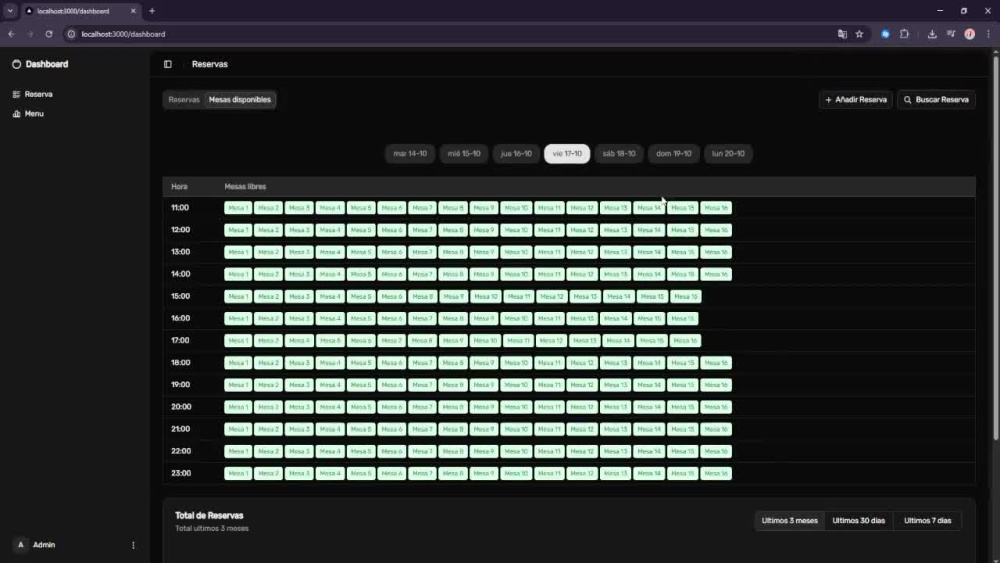Image resolution: width=1000 pixels, height=563 pixels.
Task: Select date vie 17-10
Action: [567, 154]
